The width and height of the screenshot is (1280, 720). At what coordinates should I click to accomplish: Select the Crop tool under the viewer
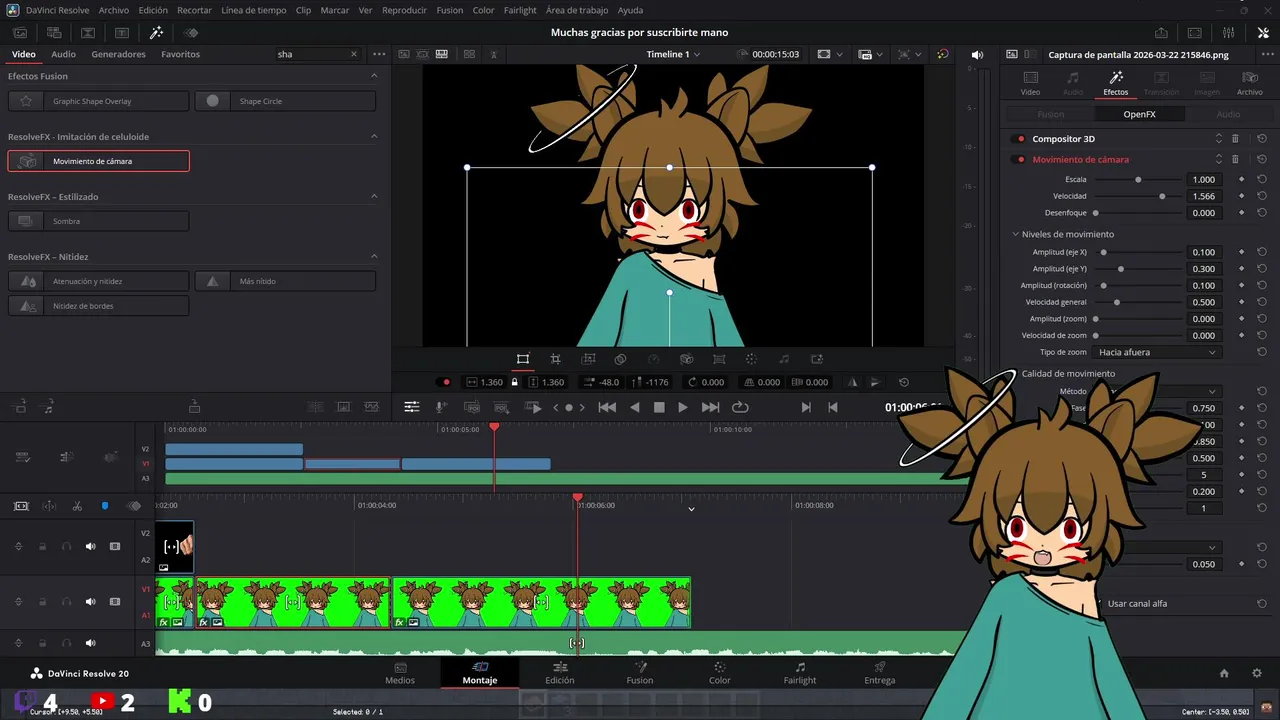[555, 359]
